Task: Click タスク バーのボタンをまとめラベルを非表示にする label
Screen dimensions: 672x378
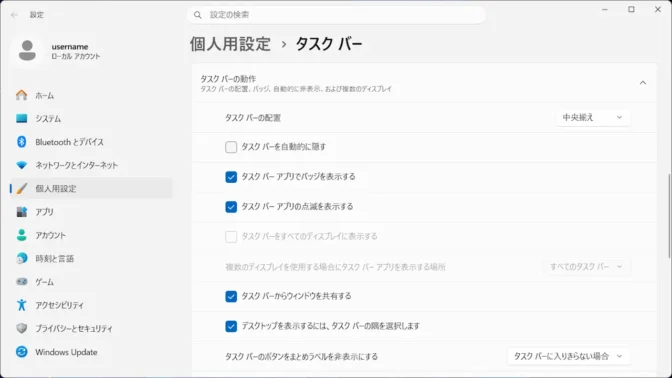Action: [302, 357]
